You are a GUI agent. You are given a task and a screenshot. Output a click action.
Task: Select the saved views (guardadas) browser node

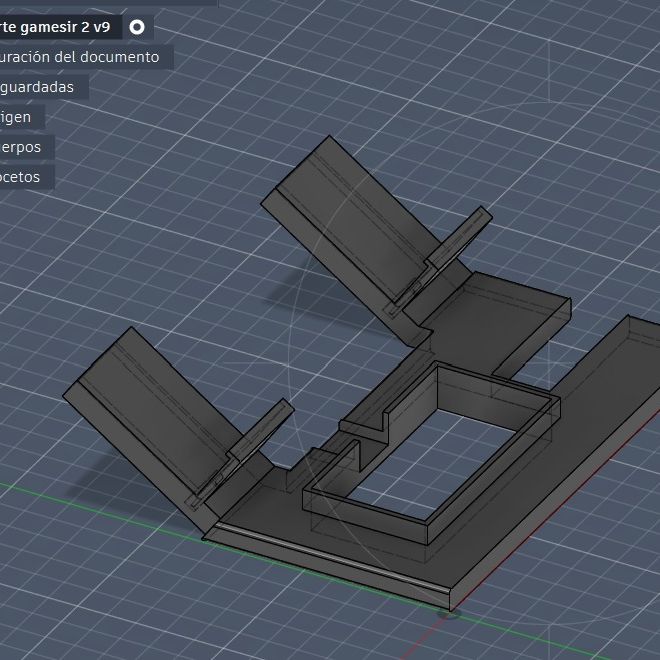[x=37, y=87]
